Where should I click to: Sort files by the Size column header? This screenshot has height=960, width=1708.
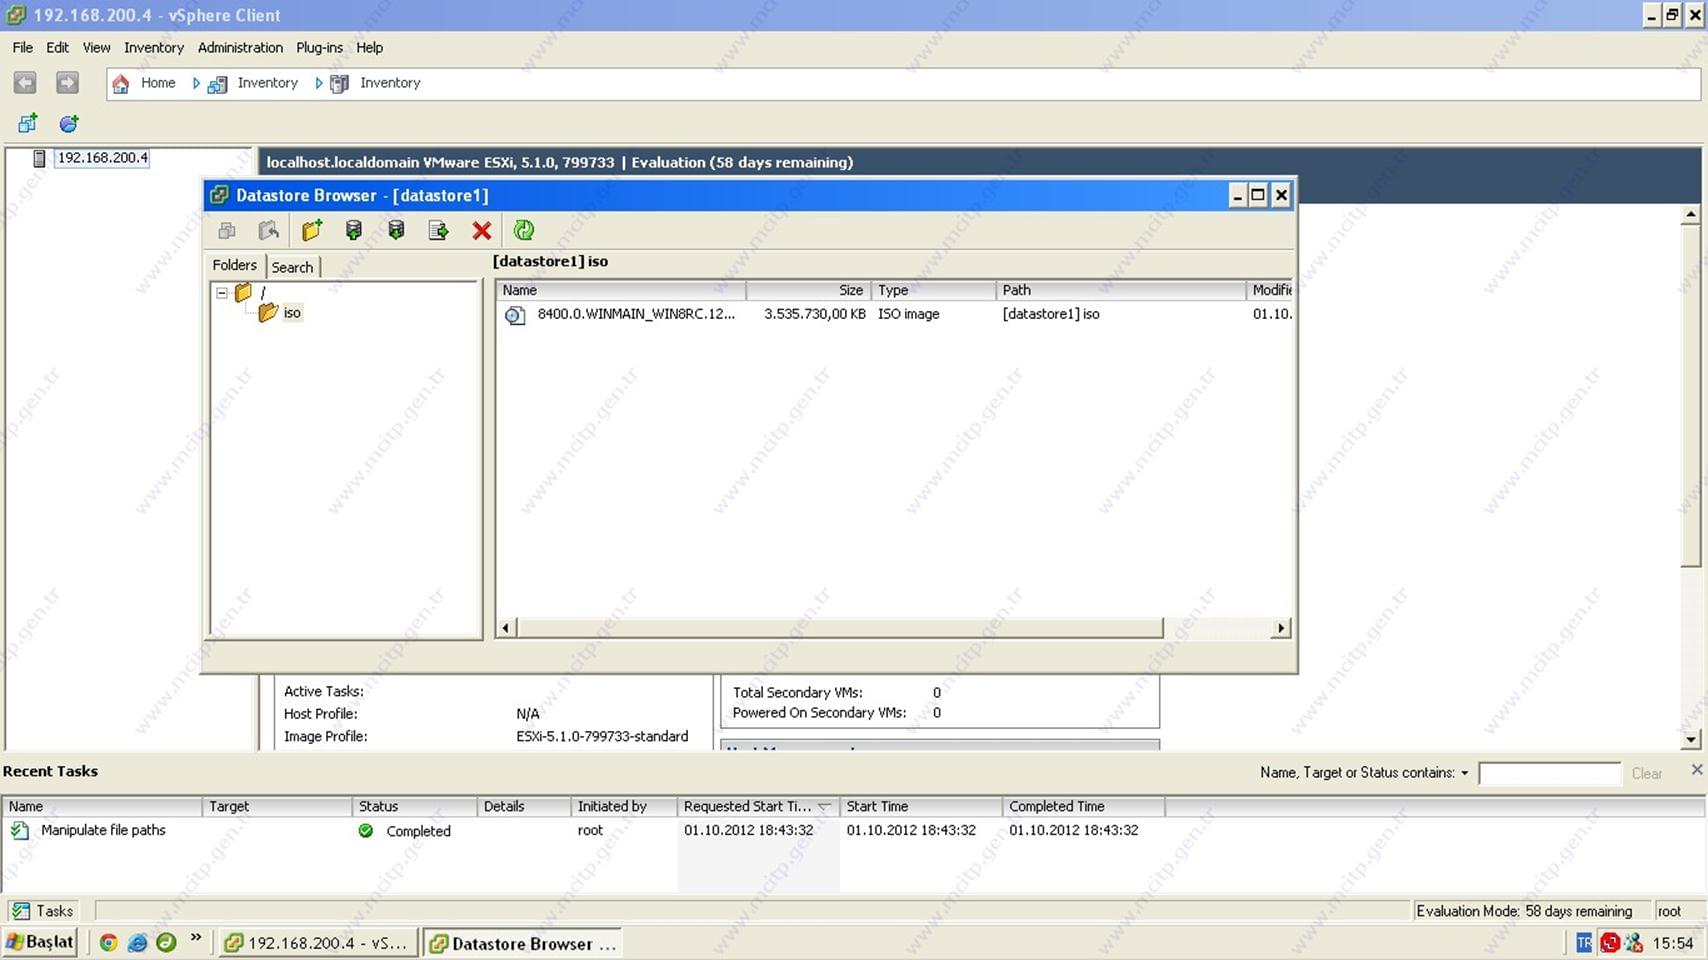point(808,290)
